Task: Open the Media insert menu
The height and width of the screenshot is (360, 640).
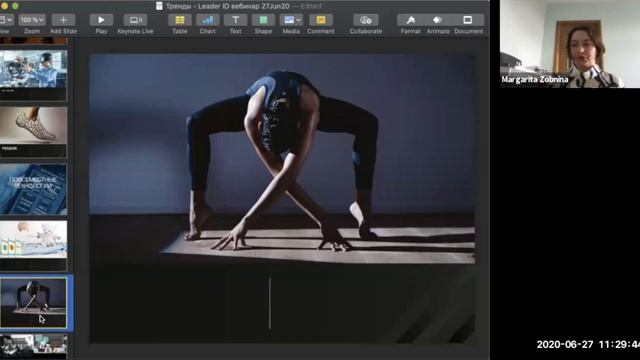Action: pos(291,20)
